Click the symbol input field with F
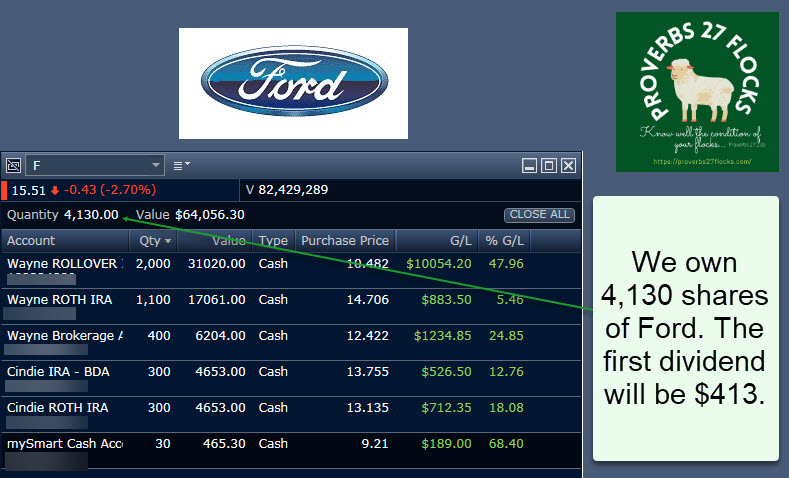Screen dimensions: 789x478 (88, 165)
